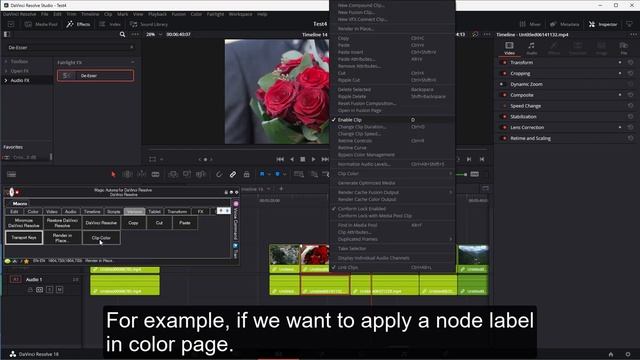Toggle Enable Clip in context menu
This screenshot has width=640, height=360.
pos(392,120)
